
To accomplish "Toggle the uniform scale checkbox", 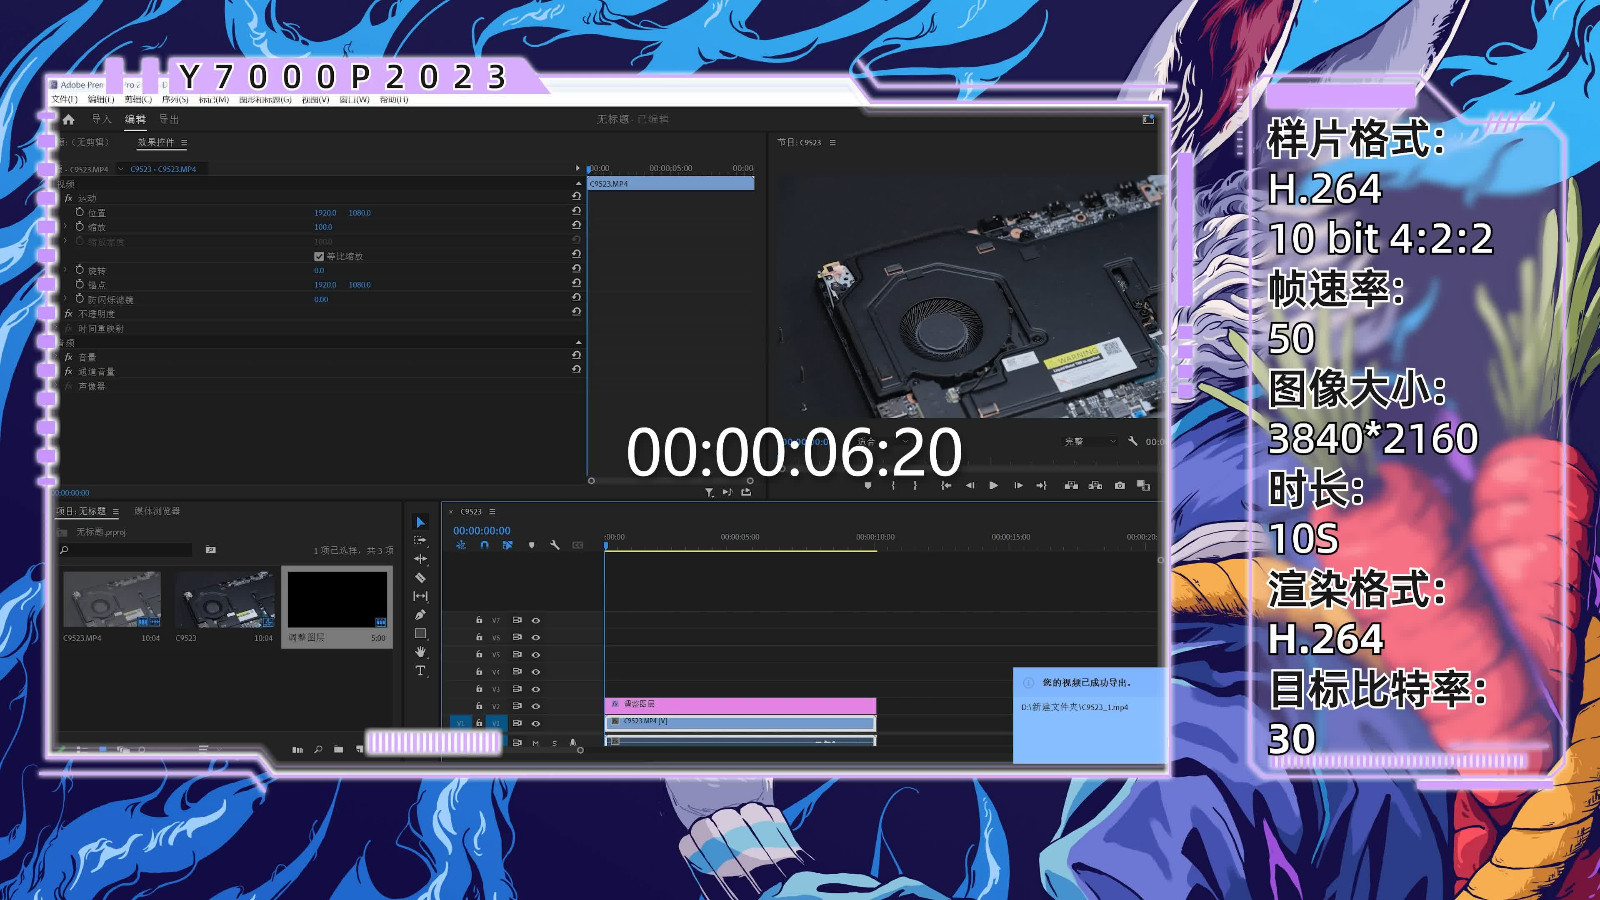I will click(319, 256).
